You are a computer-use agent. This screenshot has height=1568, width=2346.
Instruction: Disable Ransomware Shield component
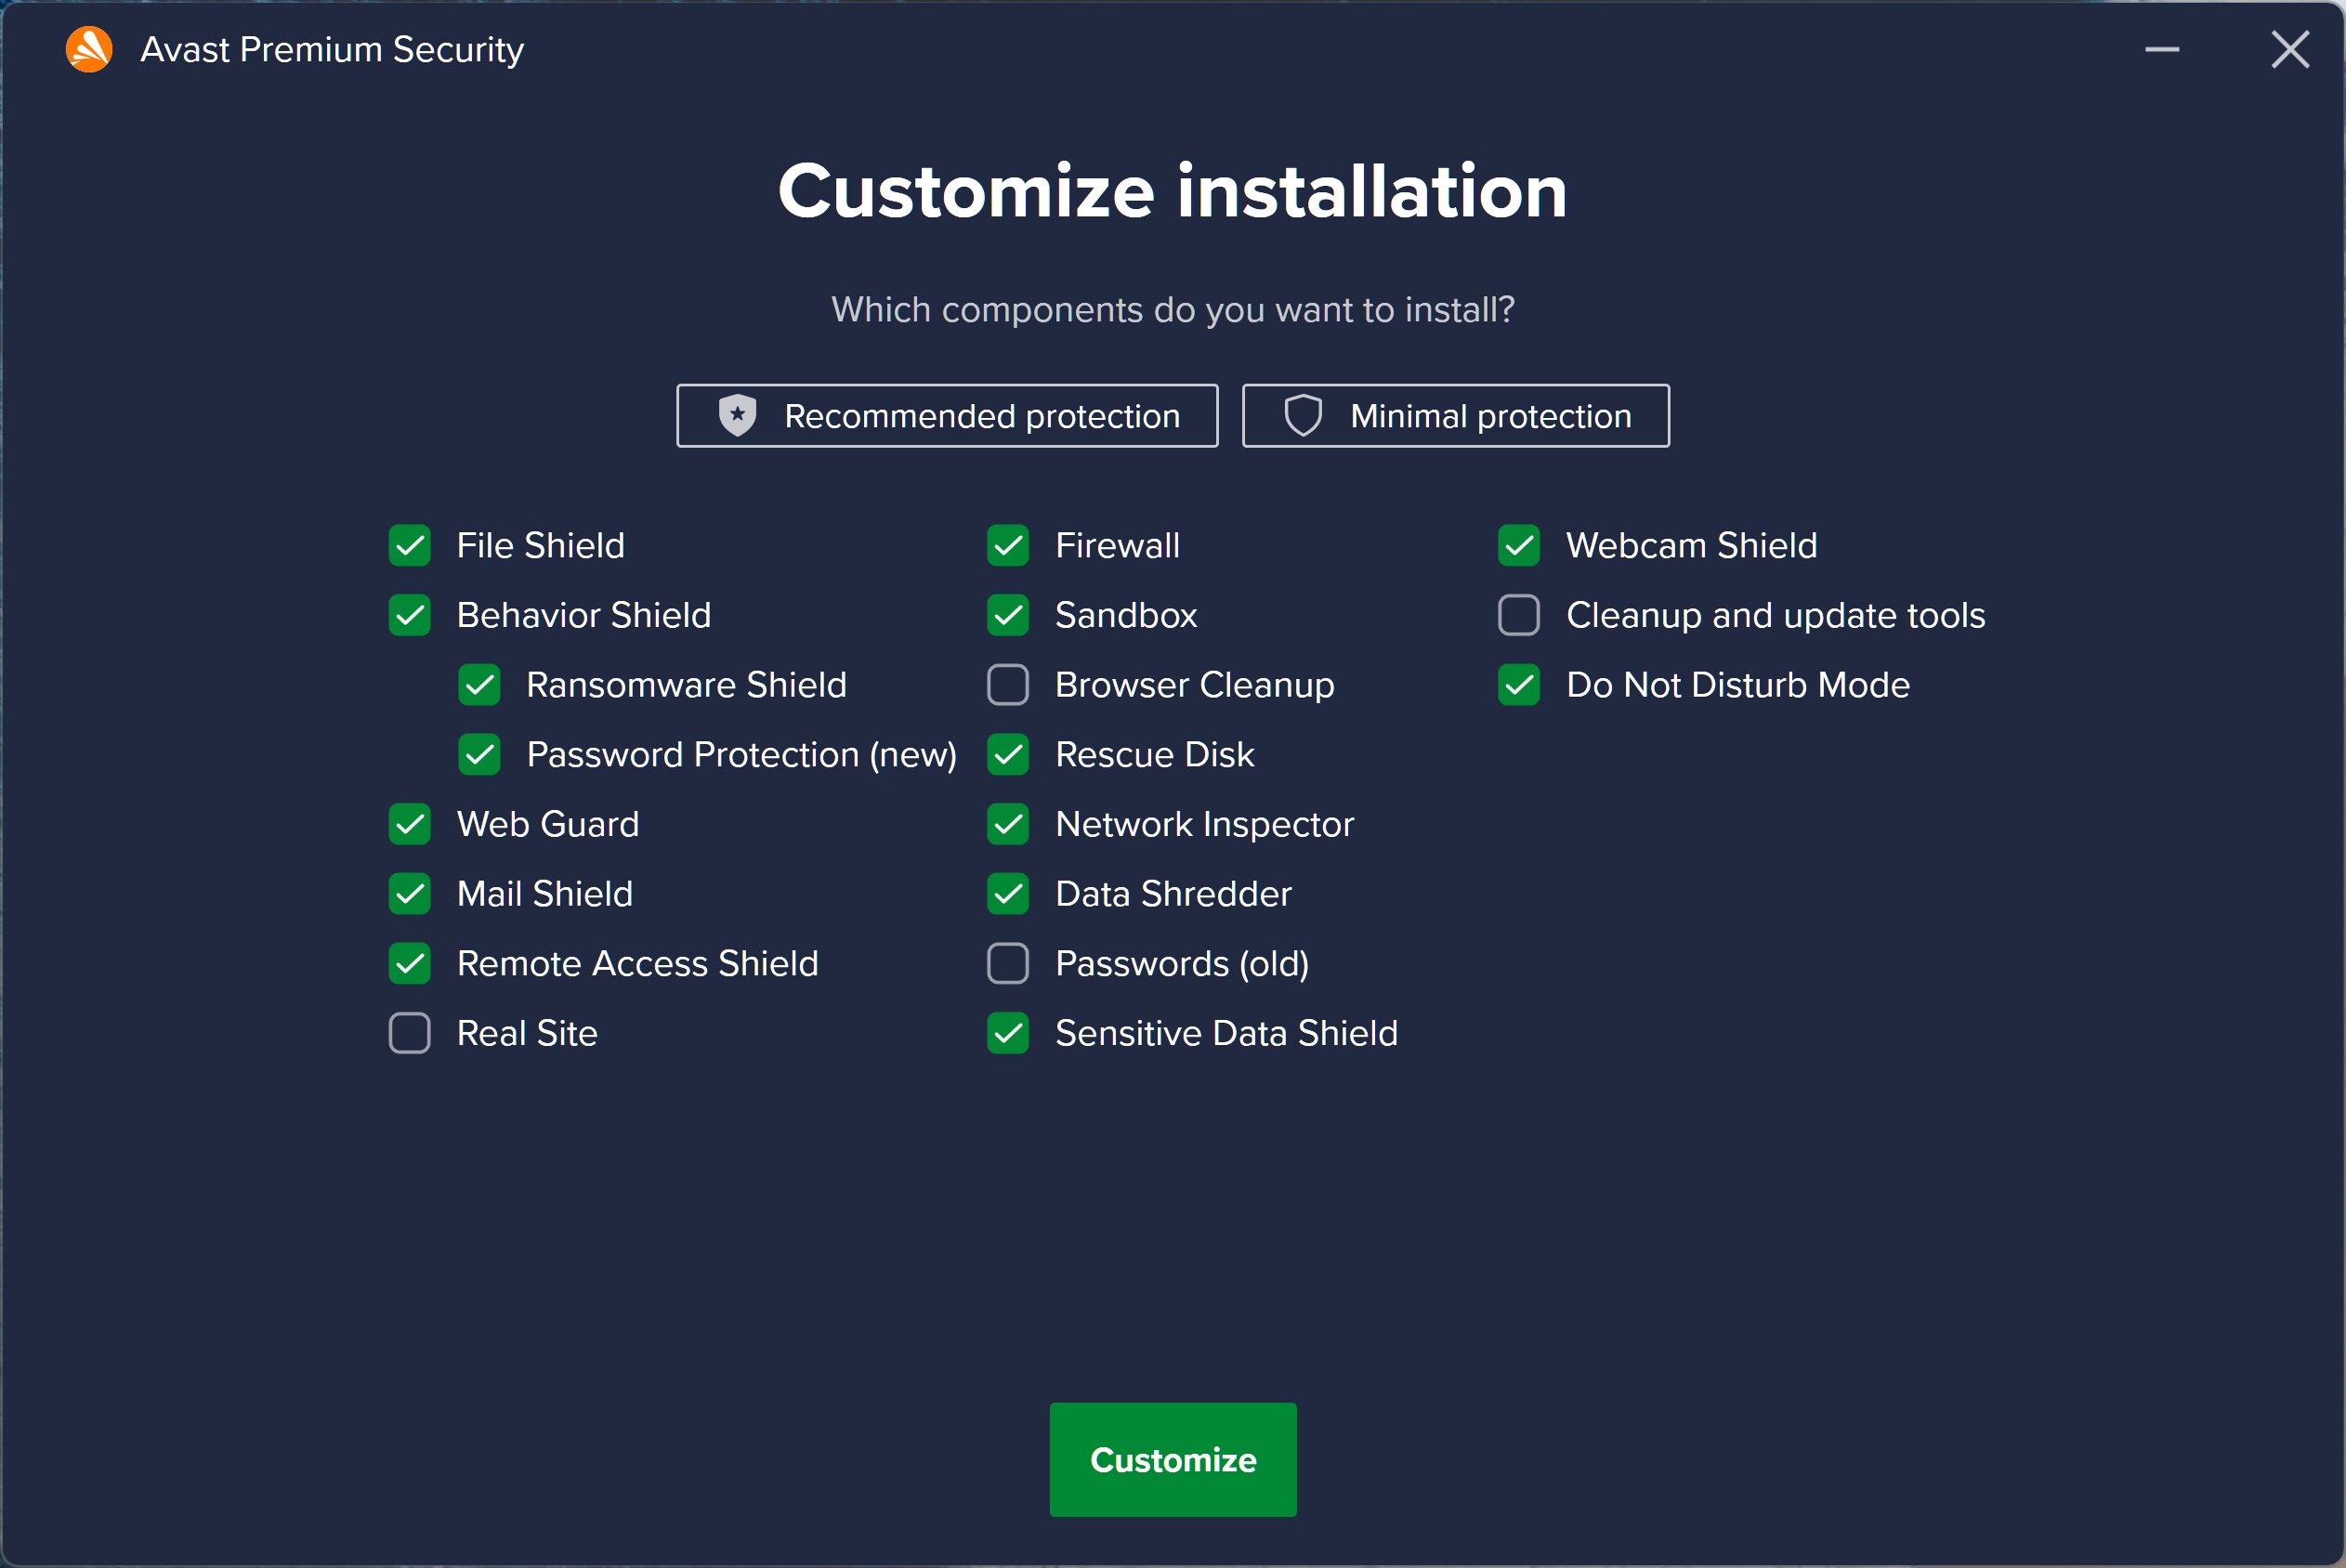click(480, 685)
